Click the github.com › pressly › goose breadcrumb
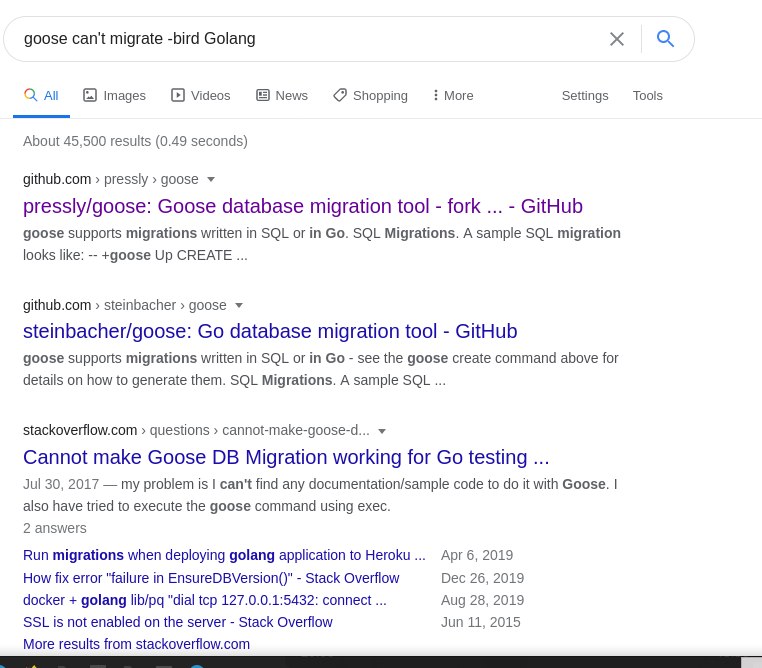The width and height of the screenshot is (762, 668). coord(111,179)
